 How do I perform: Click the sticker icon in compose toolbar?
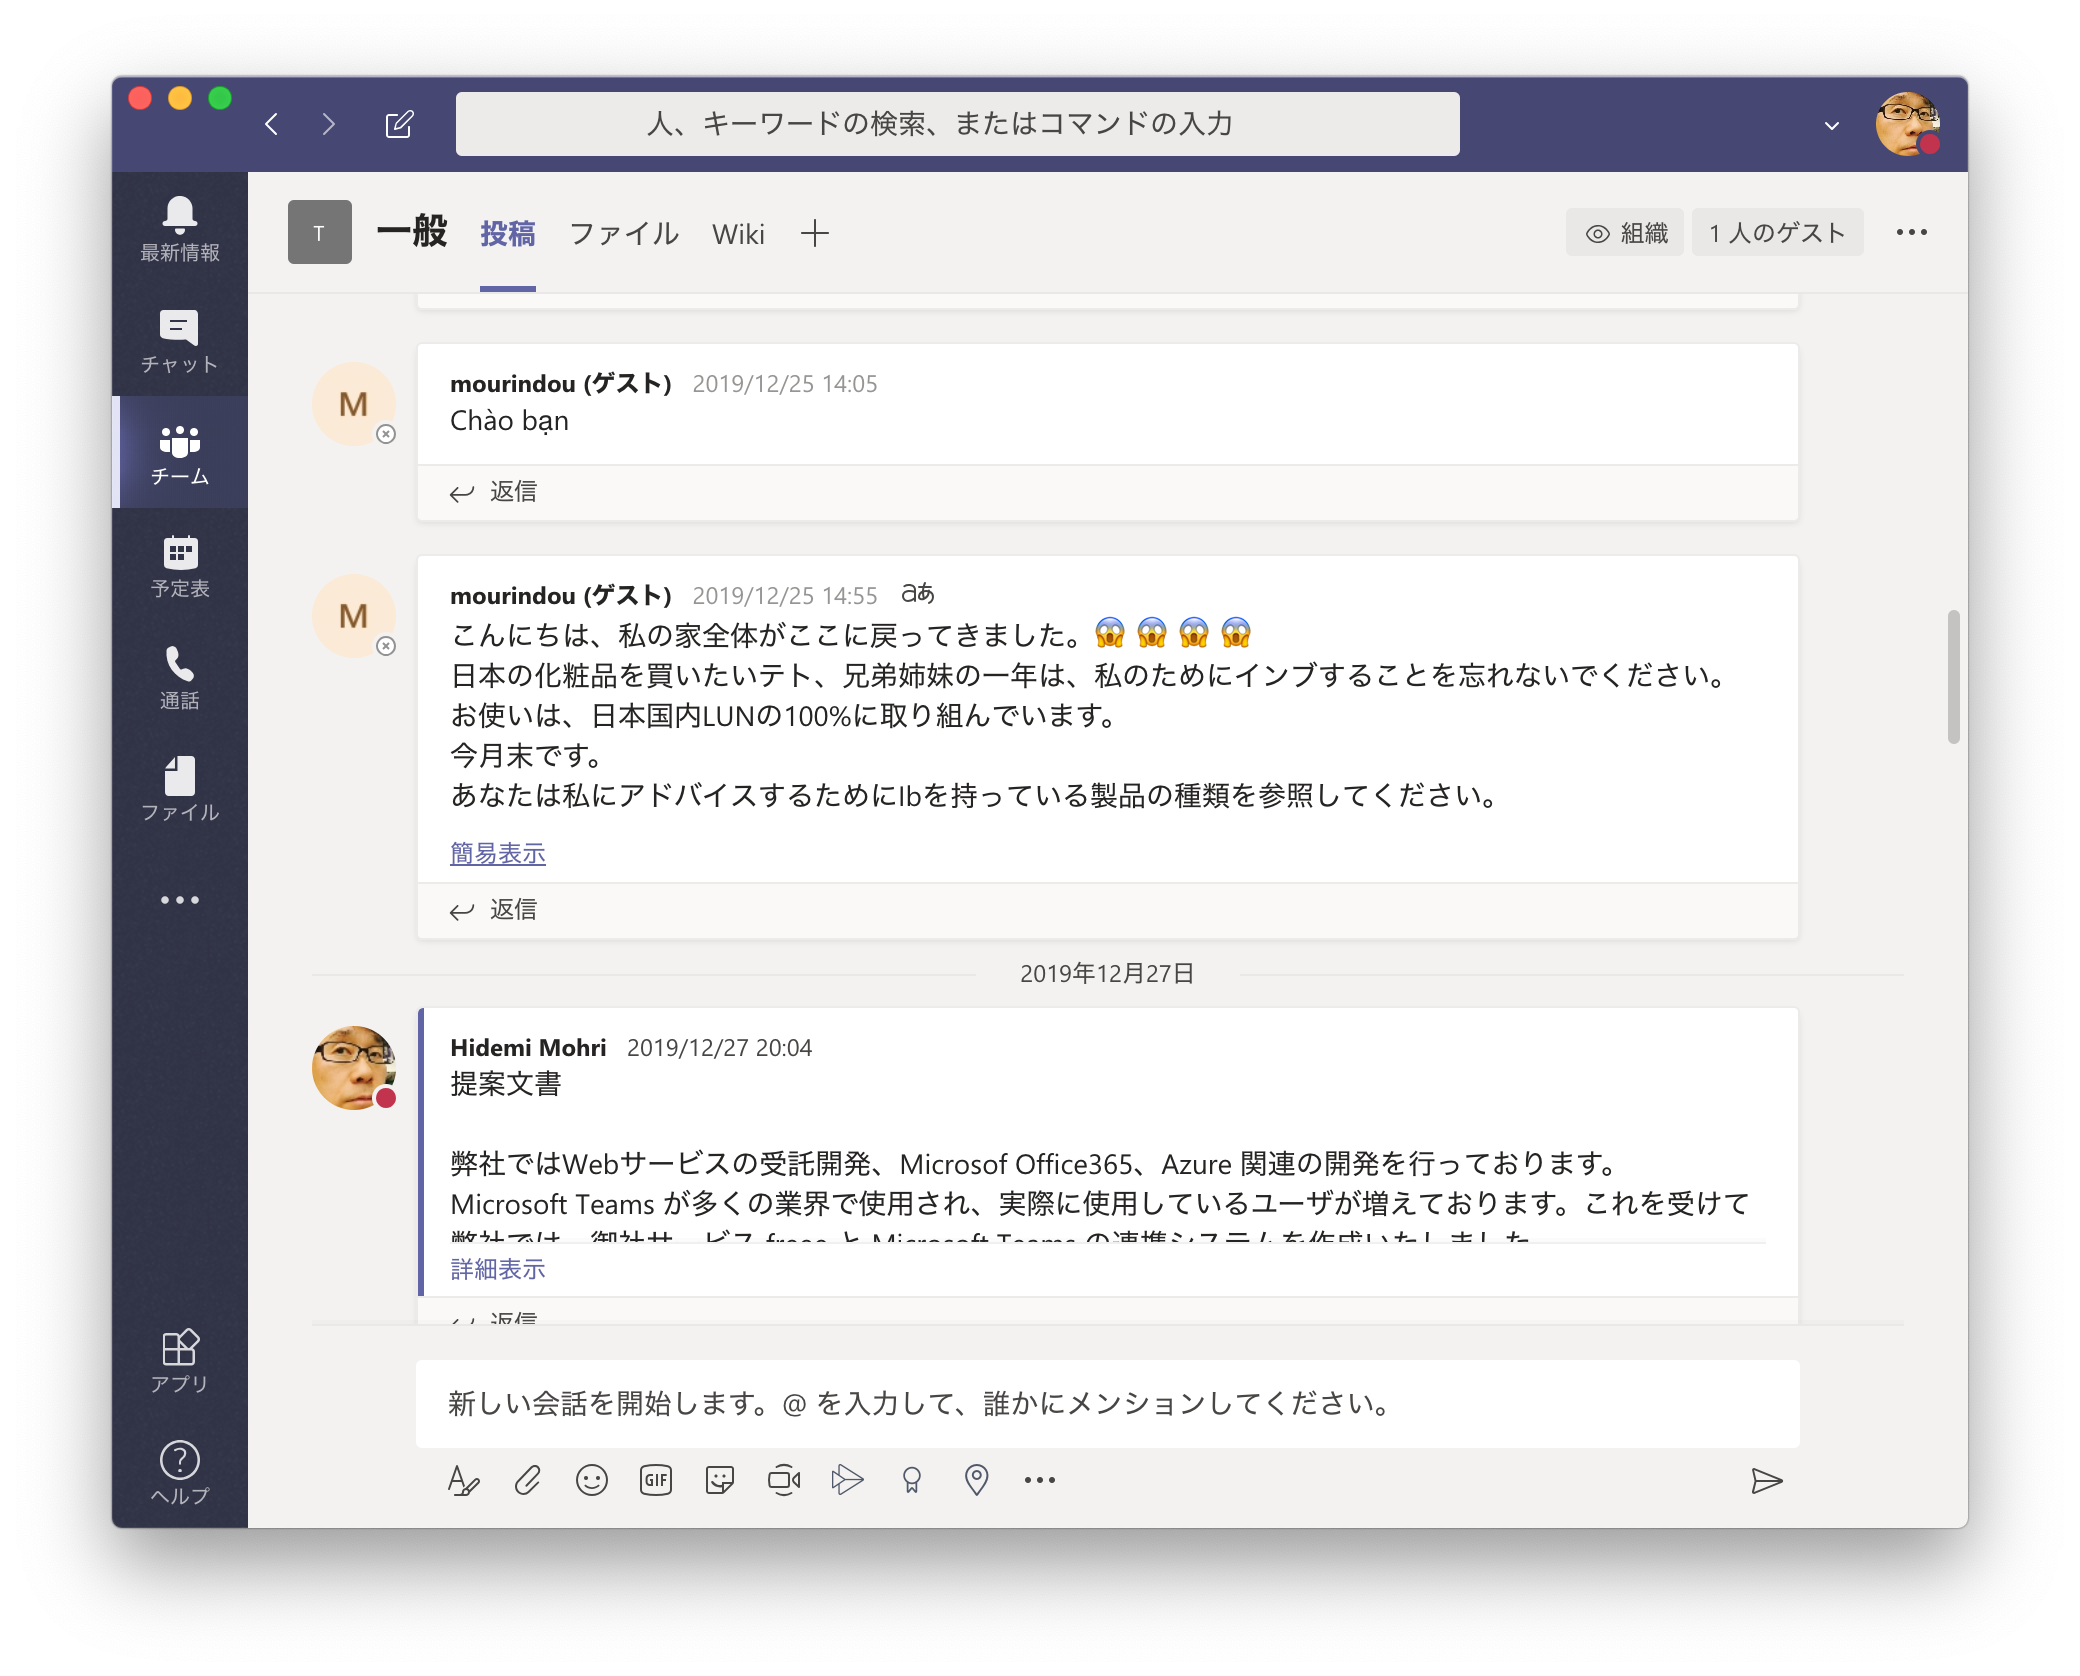coord(719,1480)
